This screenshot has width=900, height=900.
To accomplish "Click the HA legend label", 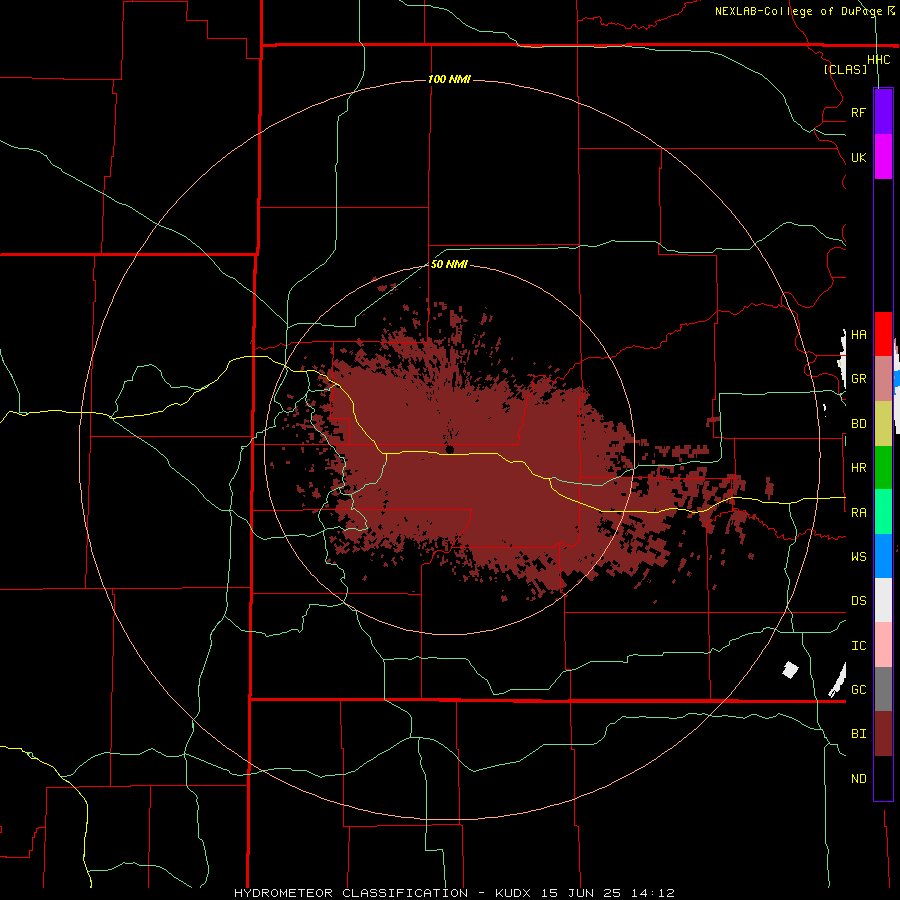I will point(858,334).
